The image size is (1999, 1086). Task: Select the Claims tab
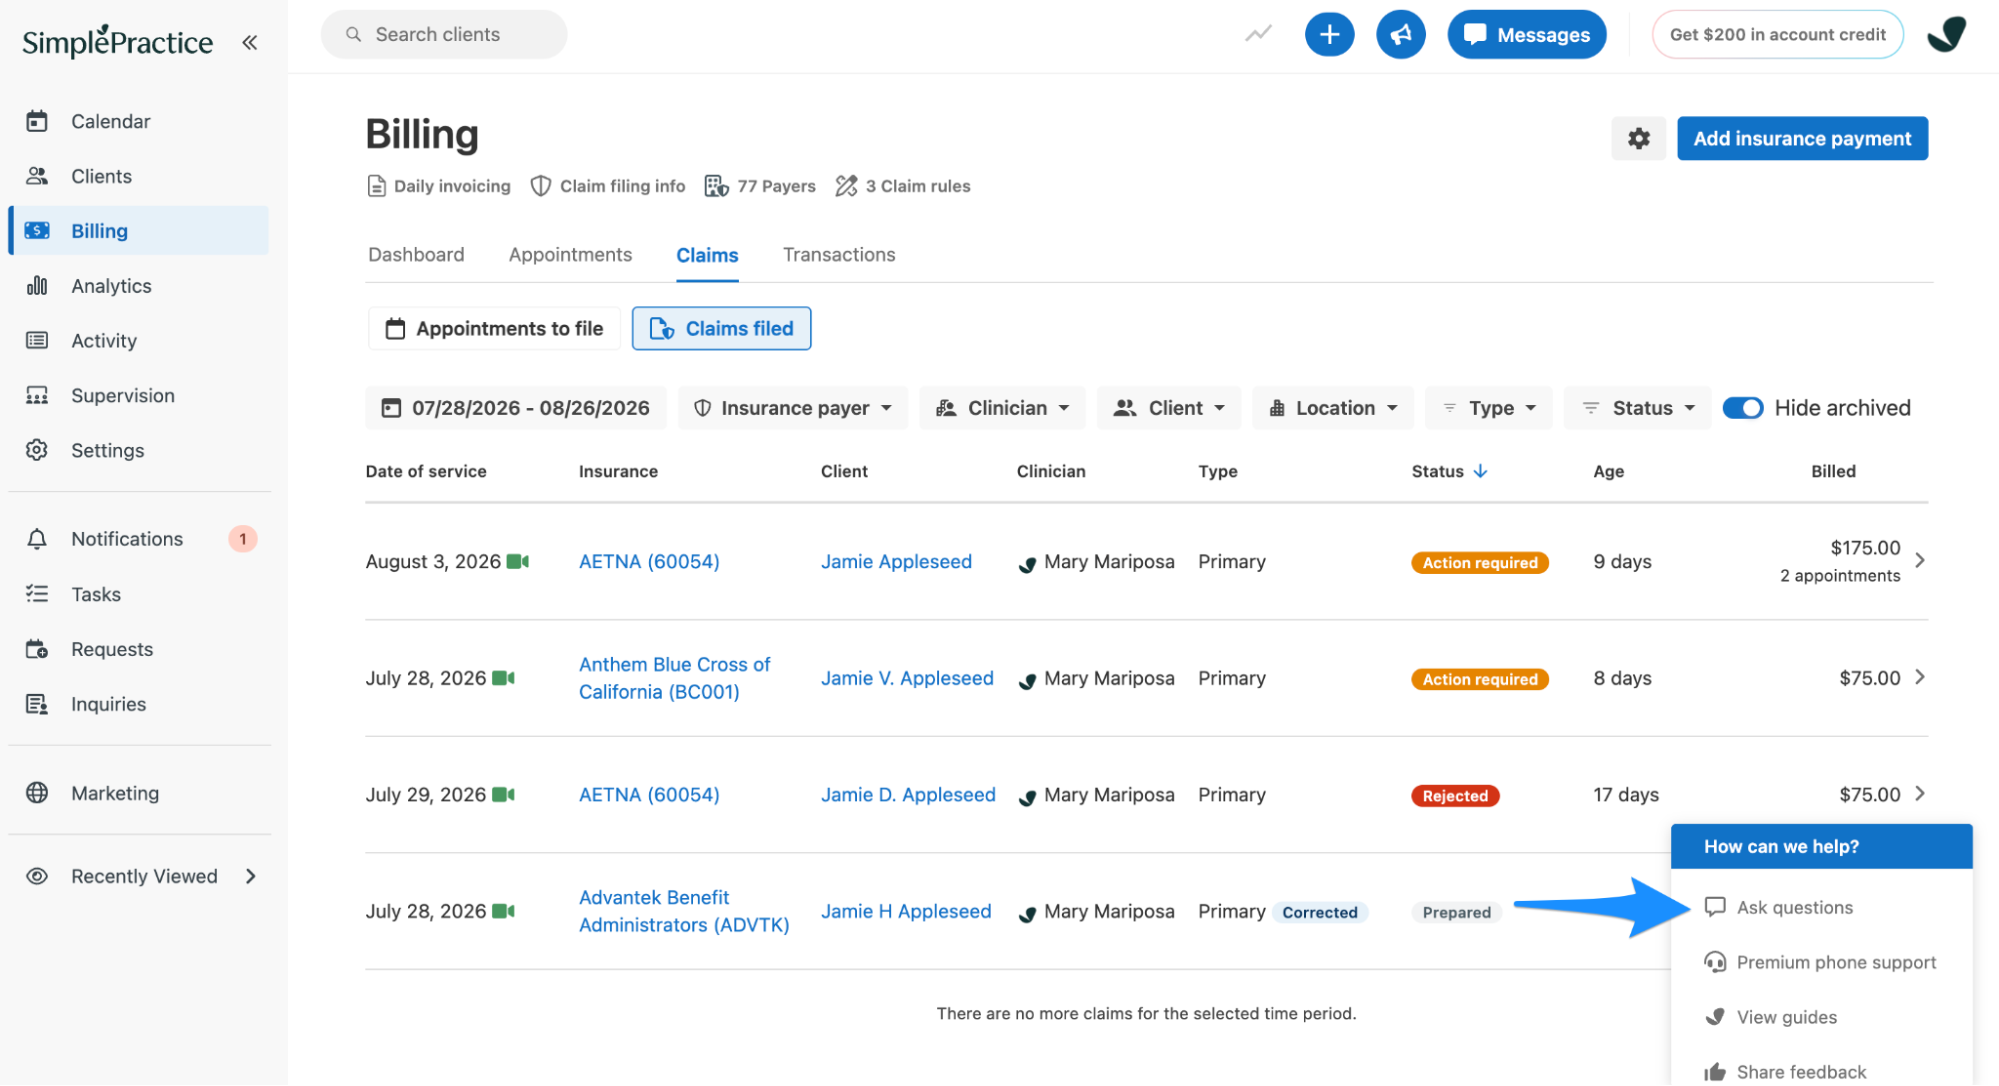(707, 255)
